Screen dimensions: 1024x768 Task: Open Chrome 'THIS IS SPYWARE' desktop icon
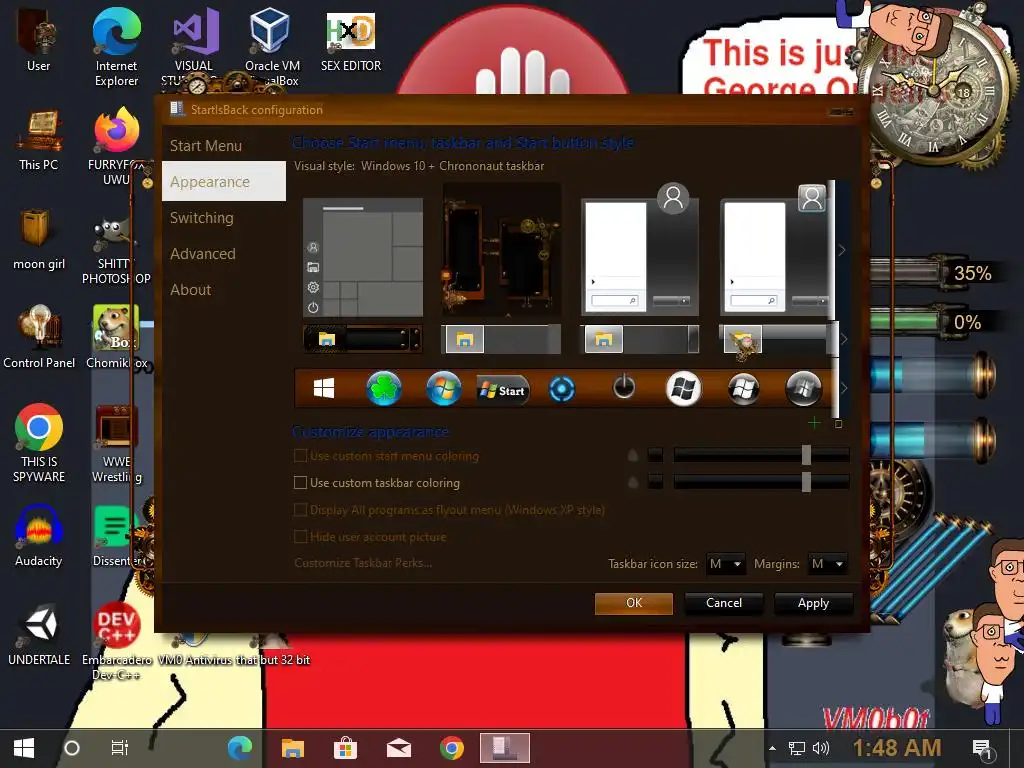tap(39, 443)
